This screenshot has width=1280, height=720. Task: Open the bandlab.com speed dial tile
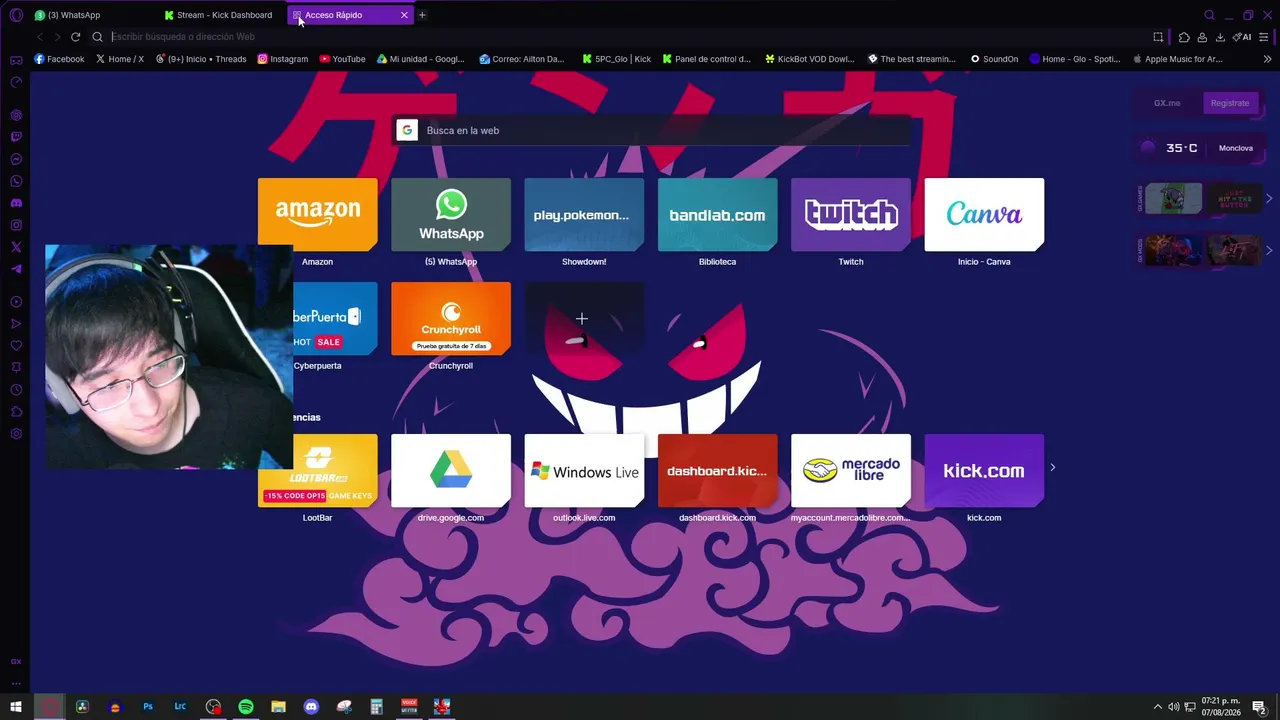[717, 214]
